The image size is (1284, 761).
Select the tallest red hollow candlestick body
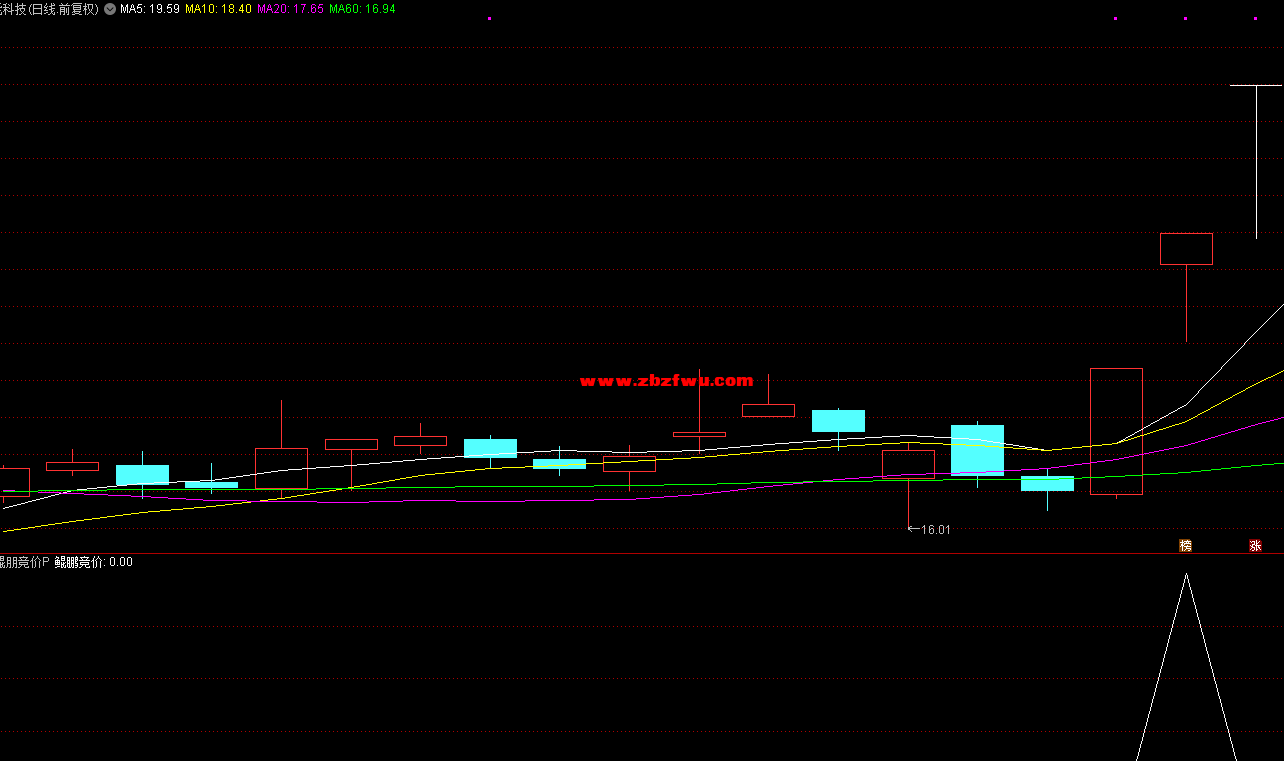click(1116, 431)
